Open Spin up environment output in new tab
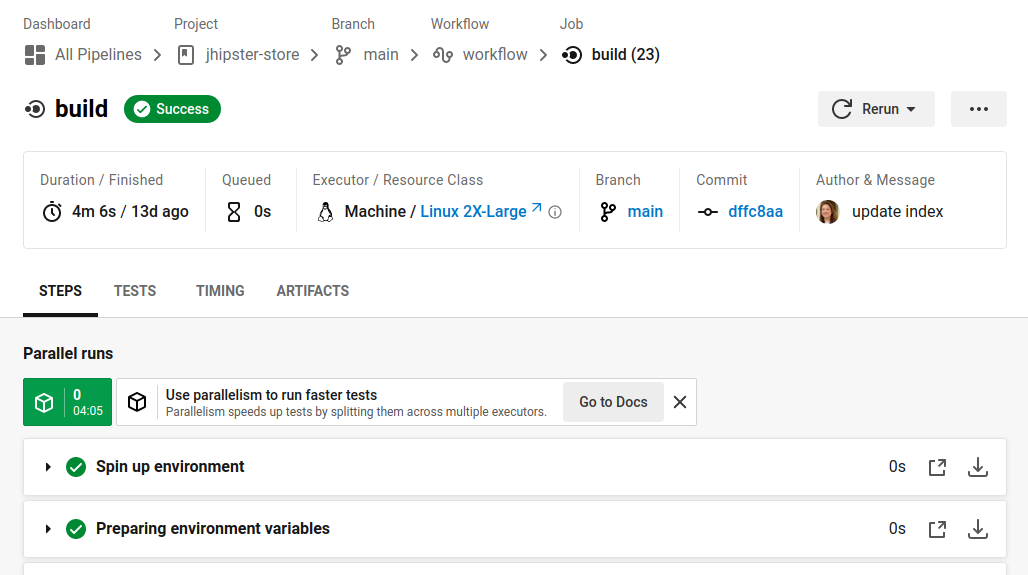 (937, 467)
